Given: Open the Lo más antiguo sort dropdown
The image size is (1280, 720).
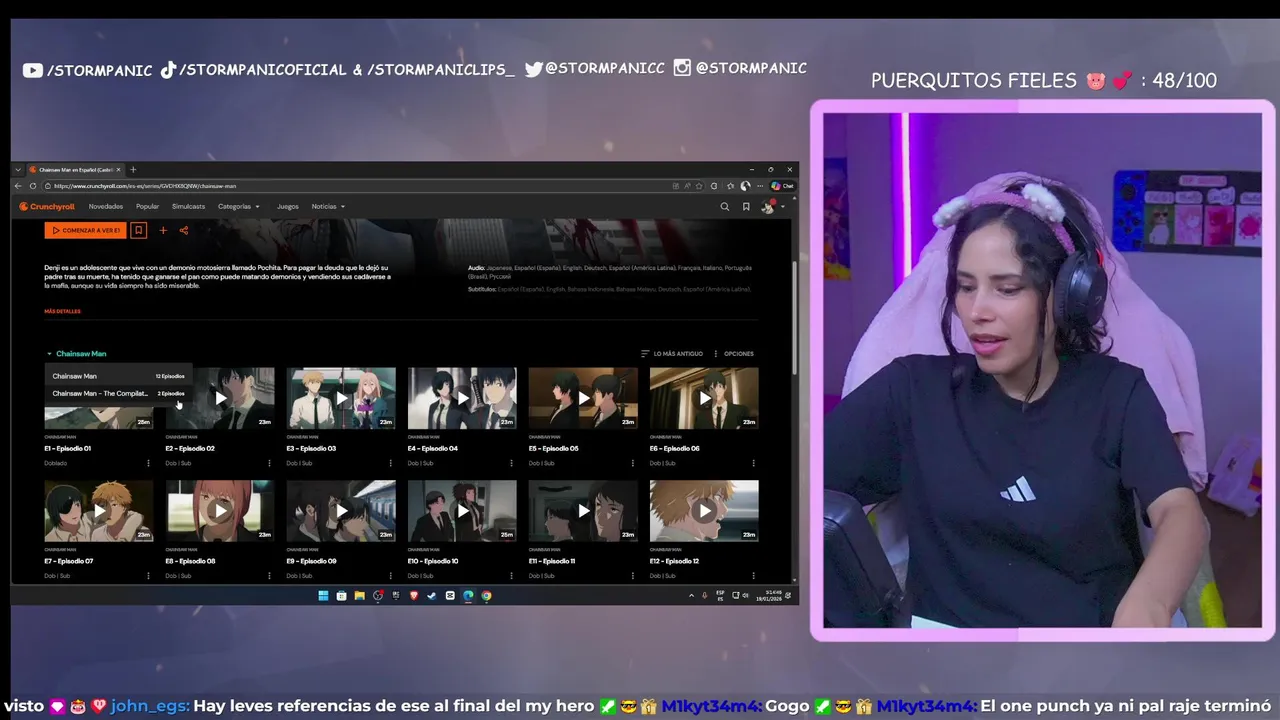Looking at the screenshot, I should tap(672, 354).
